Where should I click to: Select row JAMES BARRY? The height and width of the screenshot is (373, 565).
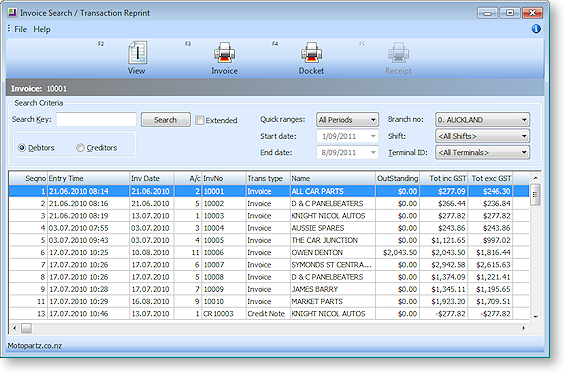point(269,289)
